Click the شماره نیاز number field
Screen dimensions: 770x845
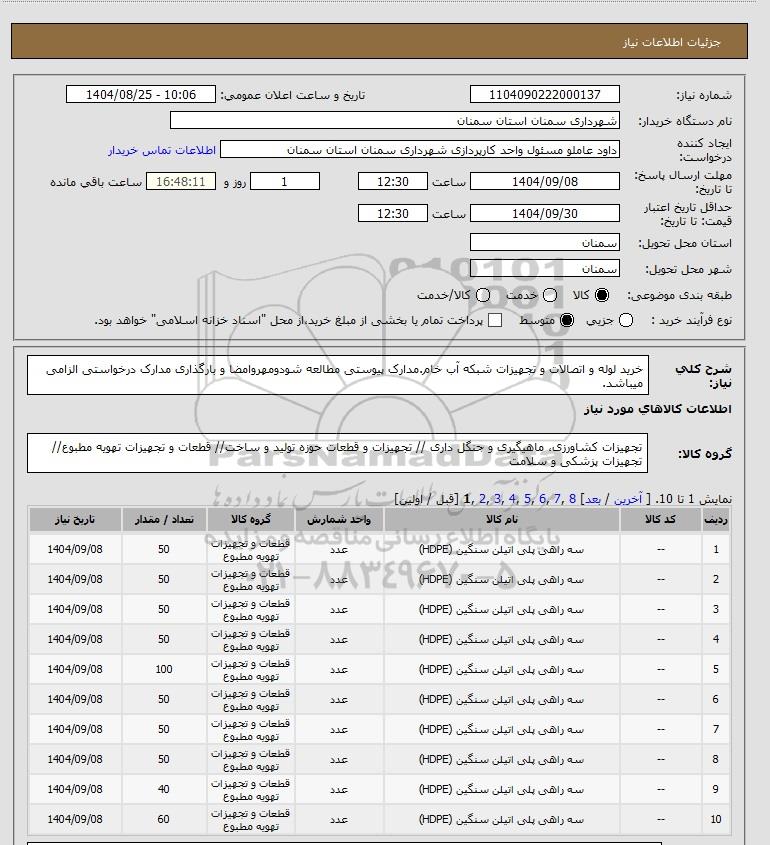pyautogui.click(x=544, y=94)
